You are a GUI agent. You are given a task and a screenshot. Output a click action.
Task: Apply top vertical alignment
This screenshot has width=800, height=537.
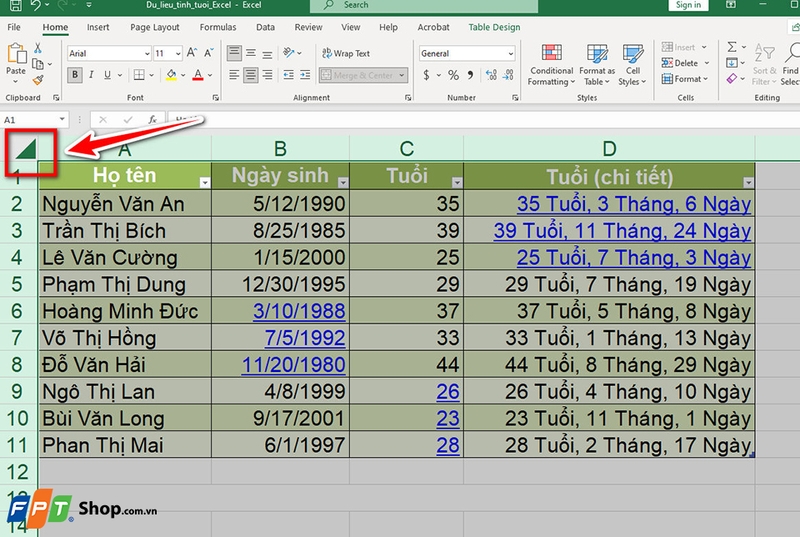[234, 53]
